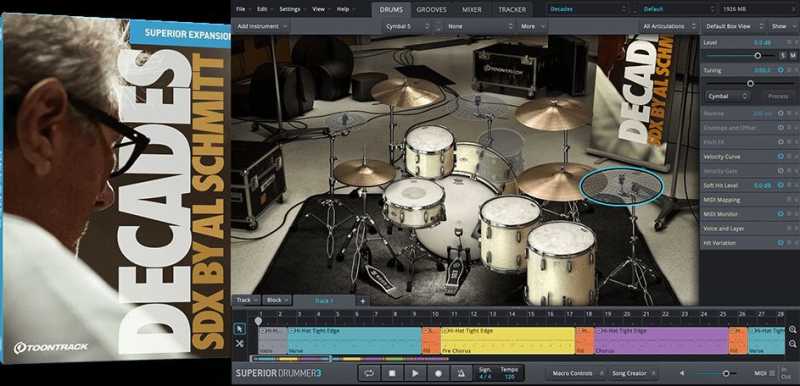Screen dimensions: 800x386
Task: Click the Tuning slider knob
Action: click(x=750, y=83)
